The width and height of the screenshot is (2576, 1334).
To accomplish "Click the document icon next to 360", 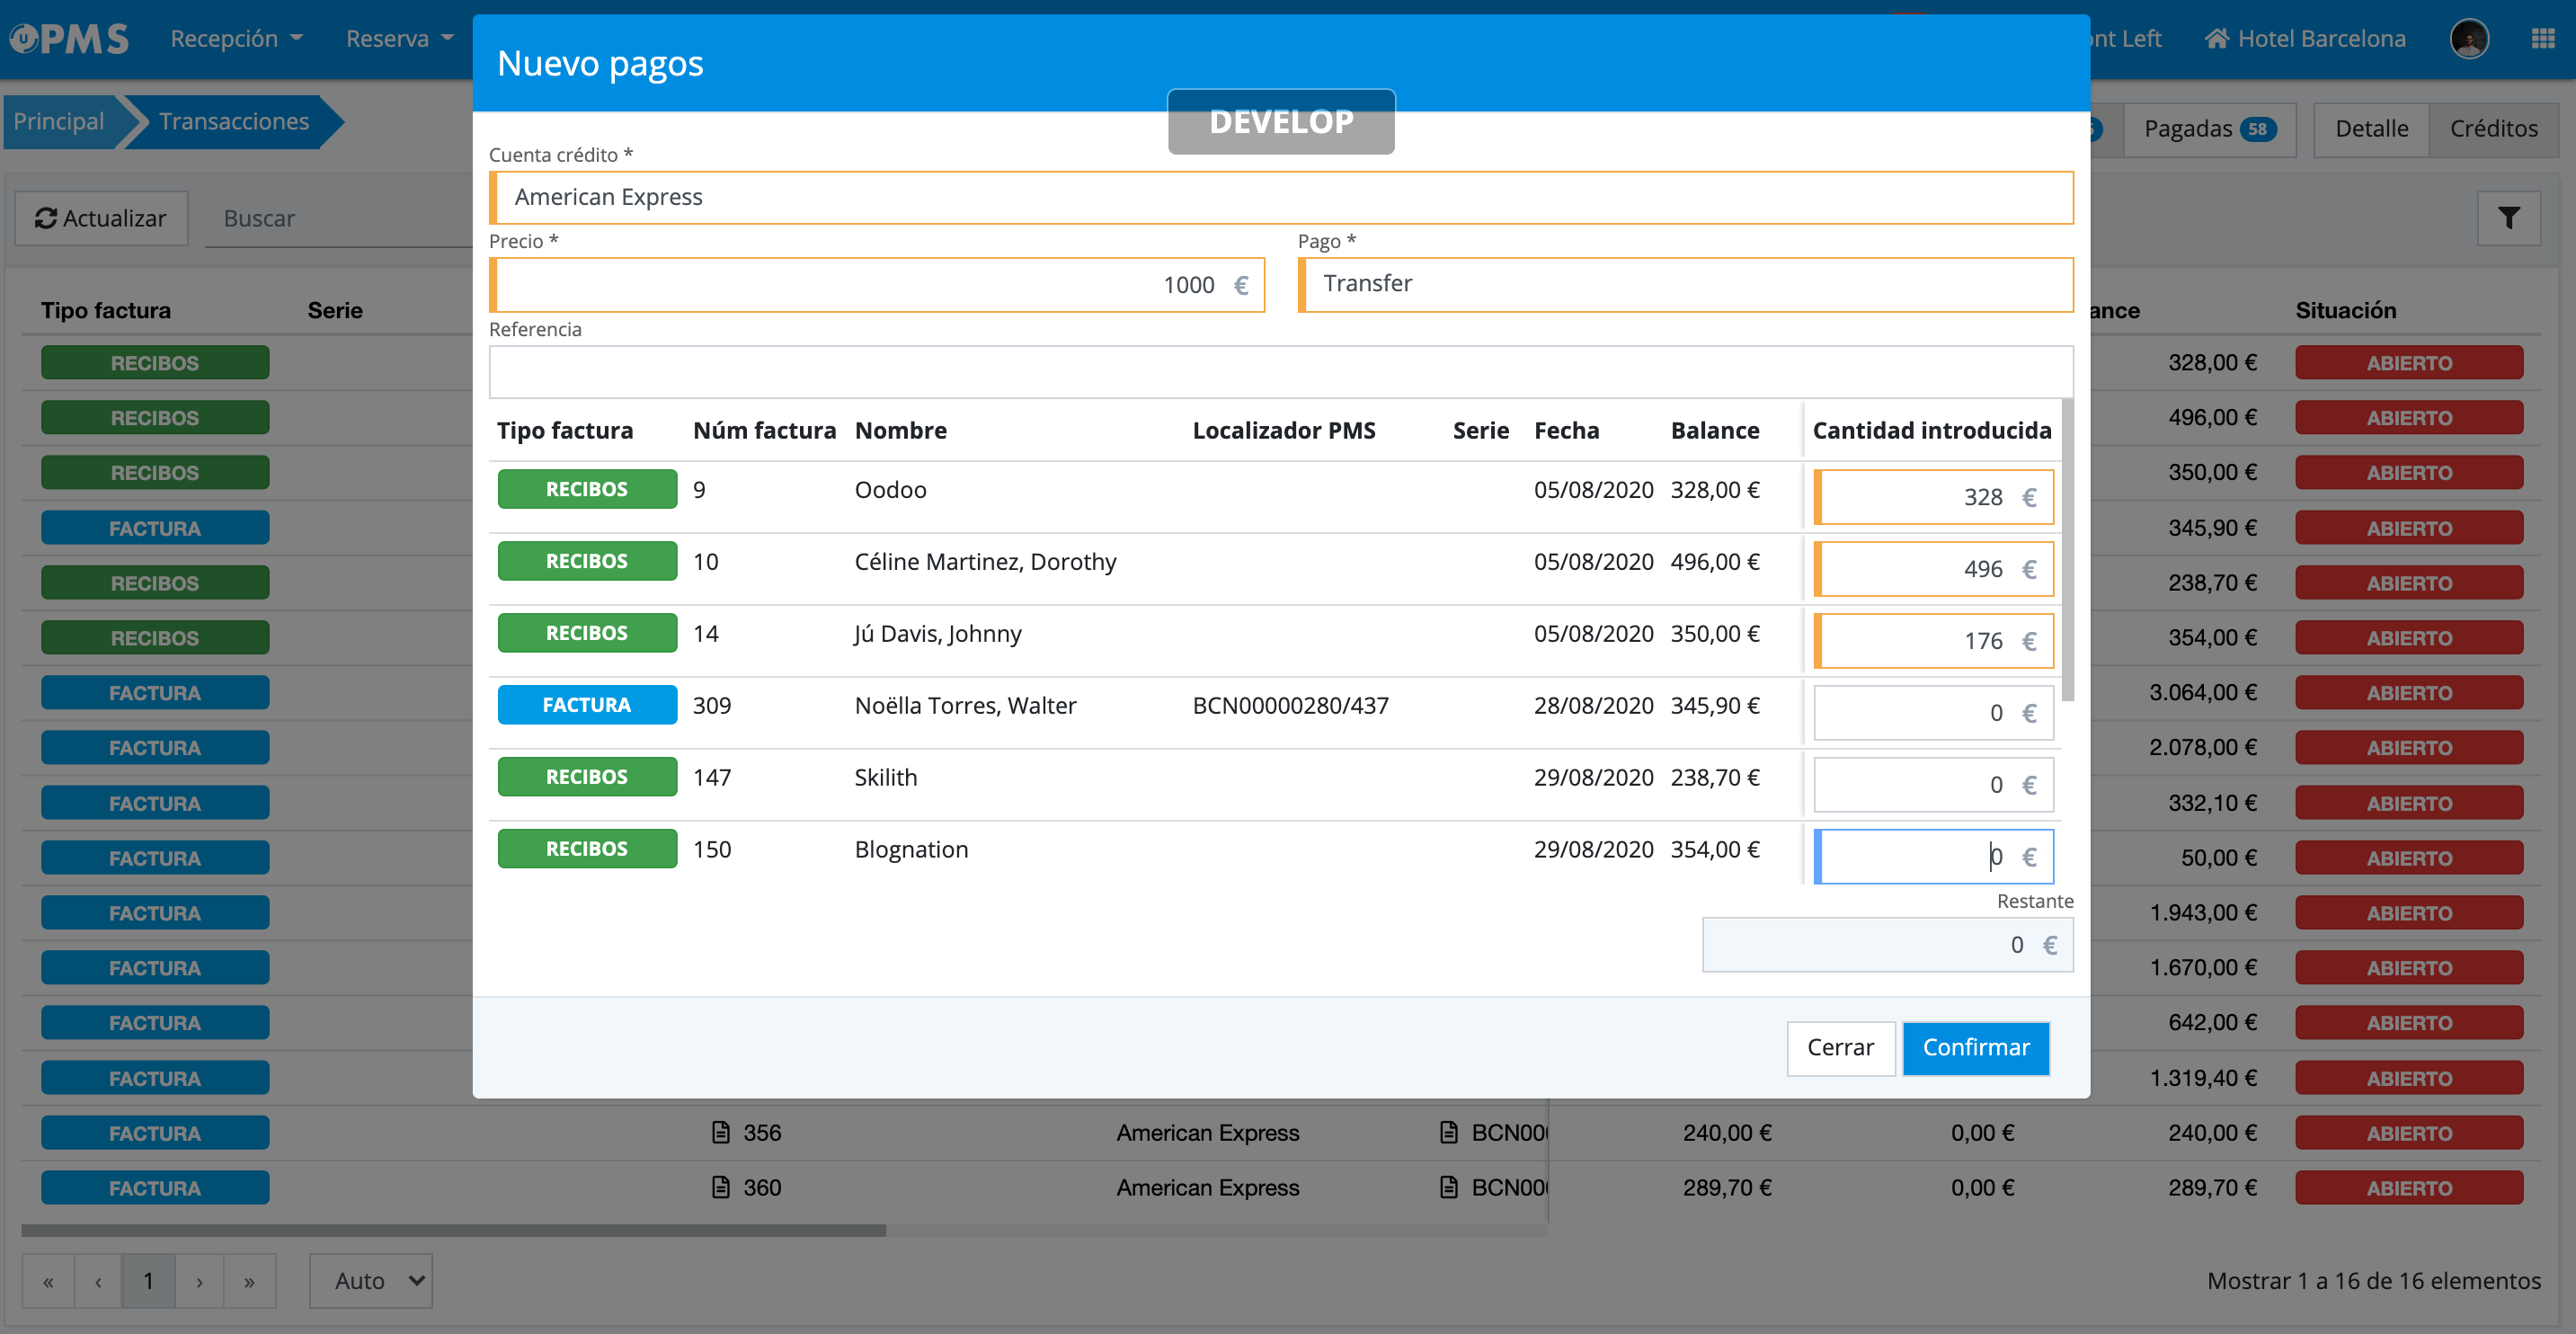I will point(720,1187).
